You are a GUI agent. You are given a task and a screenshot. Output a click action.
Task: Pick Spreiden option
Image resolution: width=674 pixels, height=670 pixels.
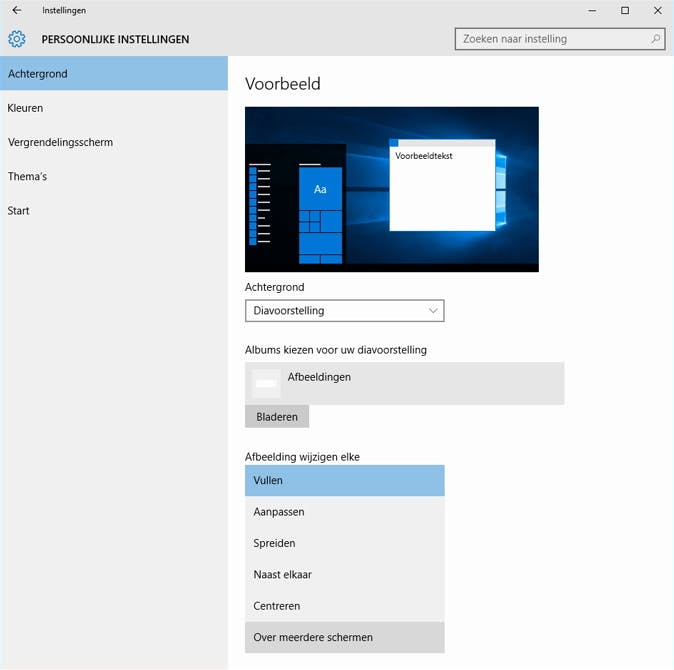click(345, 543)
